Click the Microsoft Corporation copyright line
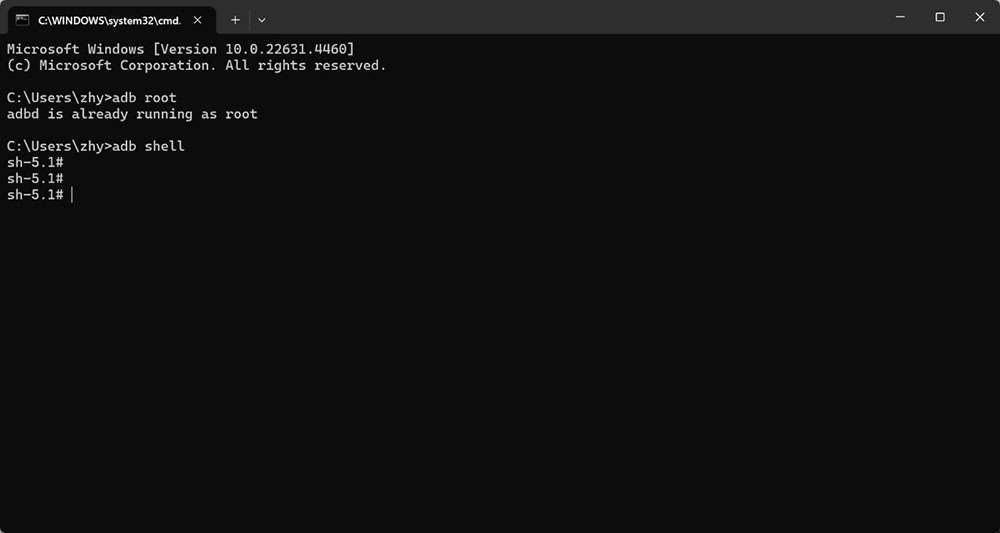The image size is (1000, 533). [196, 65]
